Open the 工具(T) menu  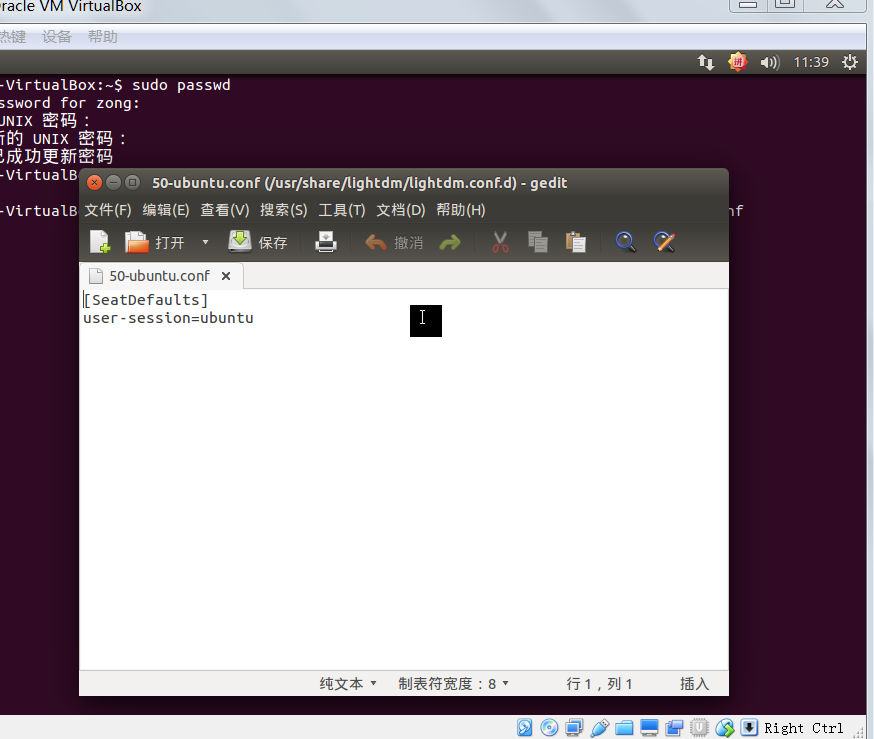[x=342, y=210]
